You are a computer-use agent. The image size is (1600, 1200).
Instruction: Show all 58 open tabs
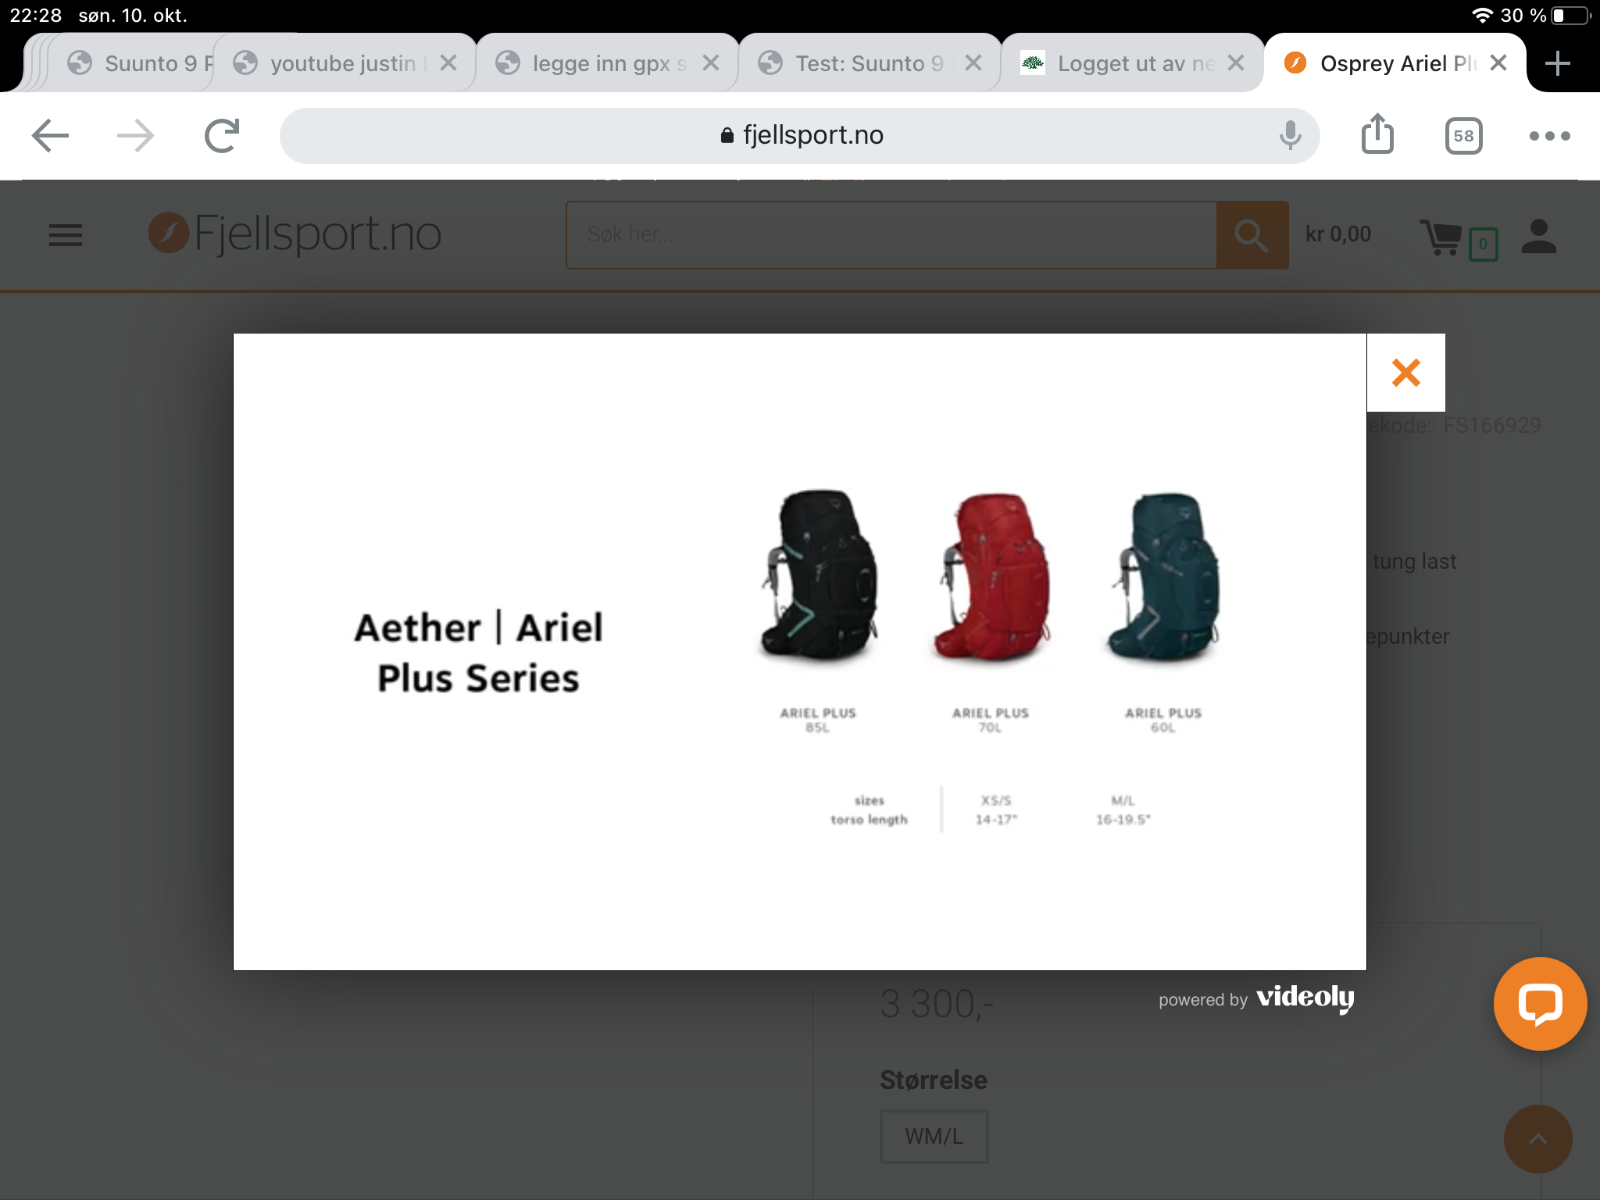[x=1463, y=136]
